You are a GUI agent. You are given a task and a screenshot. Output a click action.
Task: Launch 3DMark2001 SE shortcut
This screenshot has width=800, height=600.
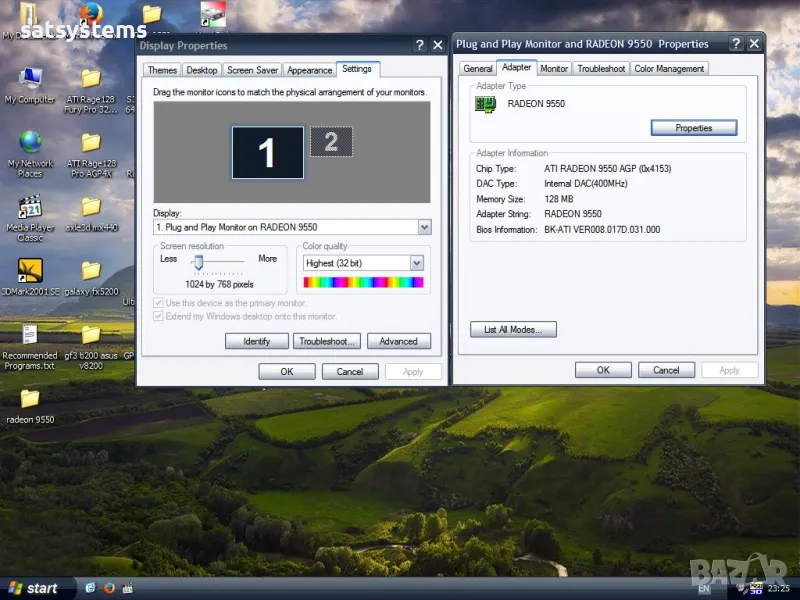coord(30,271)
